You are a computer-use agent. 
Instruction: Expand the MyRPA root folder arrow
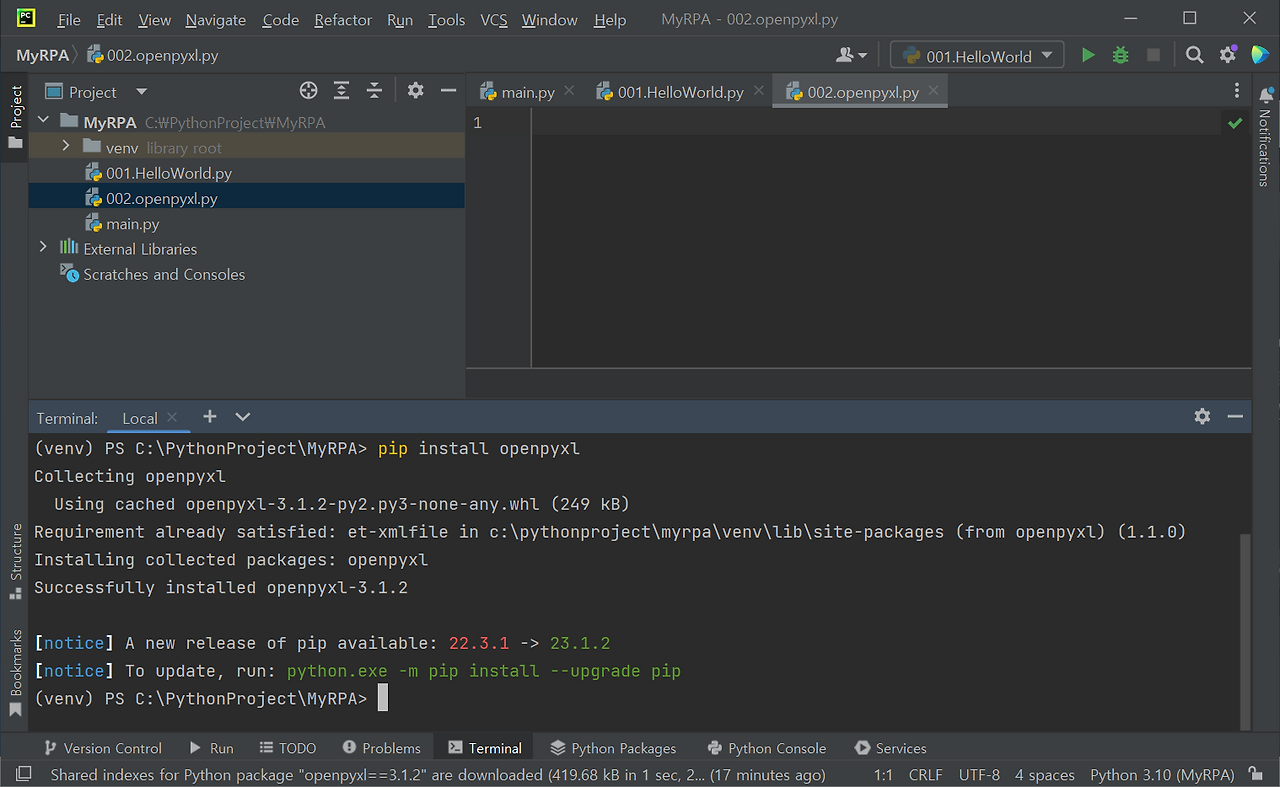coord(43,121)
